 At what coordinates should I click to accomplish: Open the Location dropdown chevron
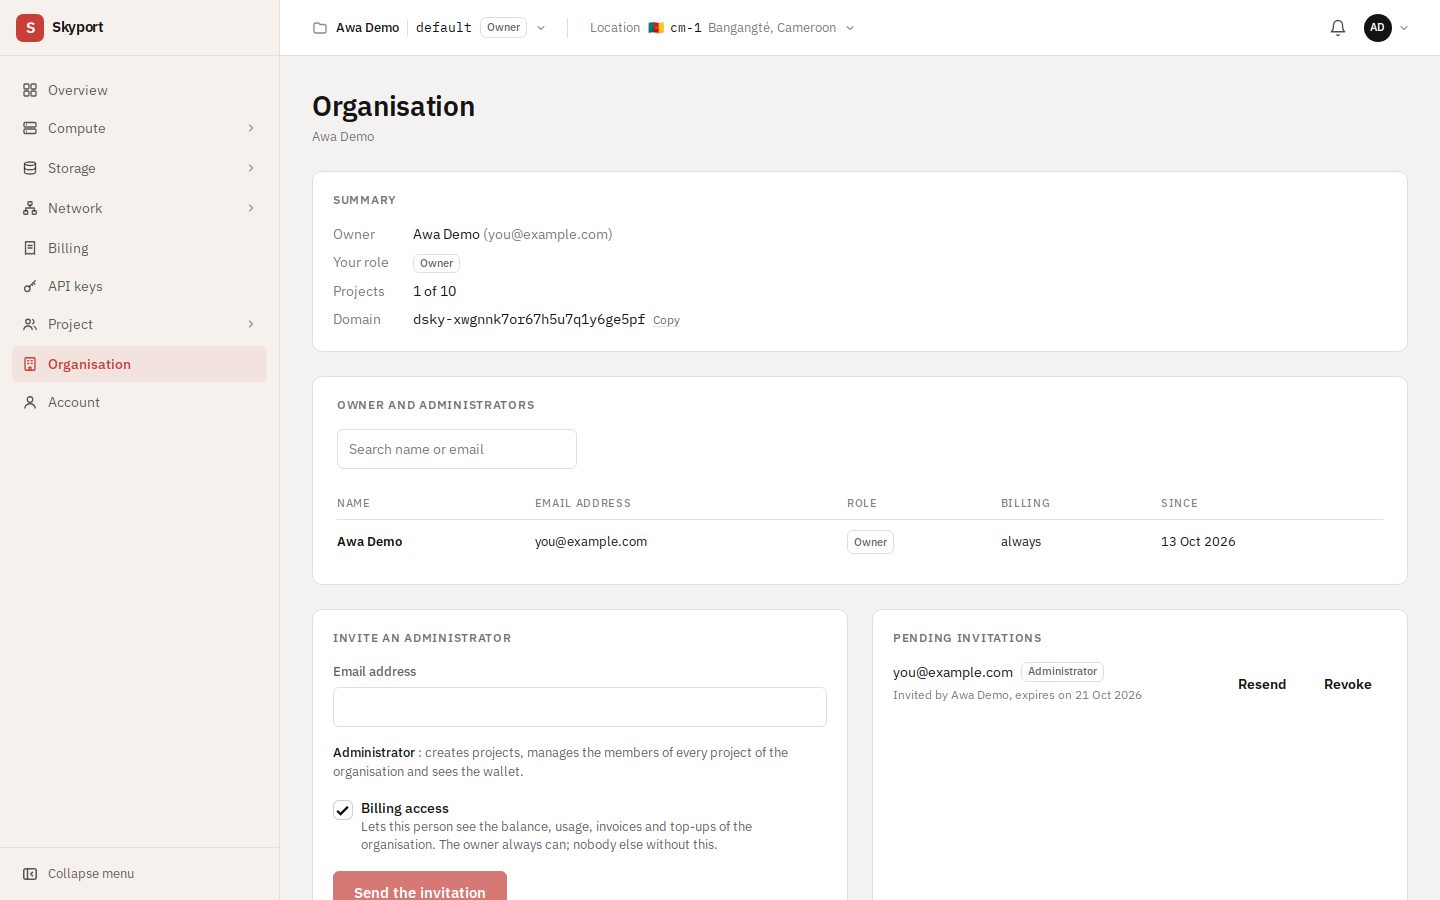pos(850,28)
